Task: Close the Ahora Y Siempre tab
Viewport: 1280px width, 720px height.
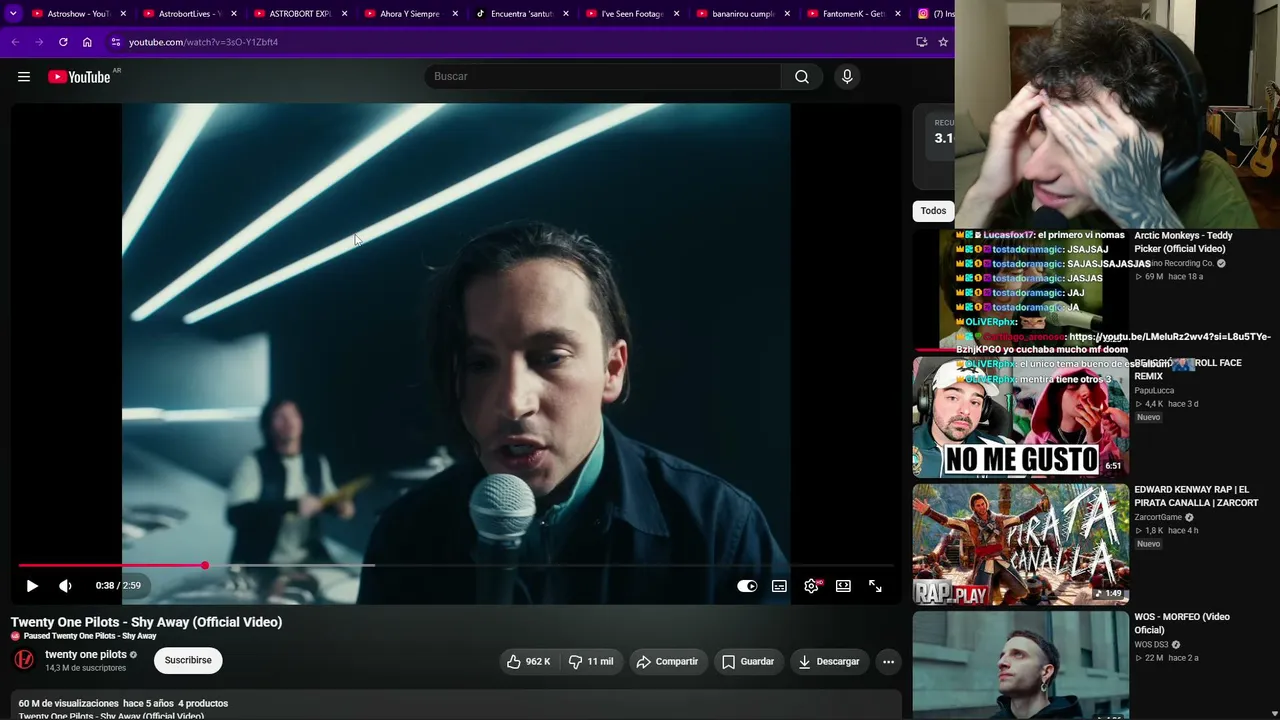Action: coord(455,14)
